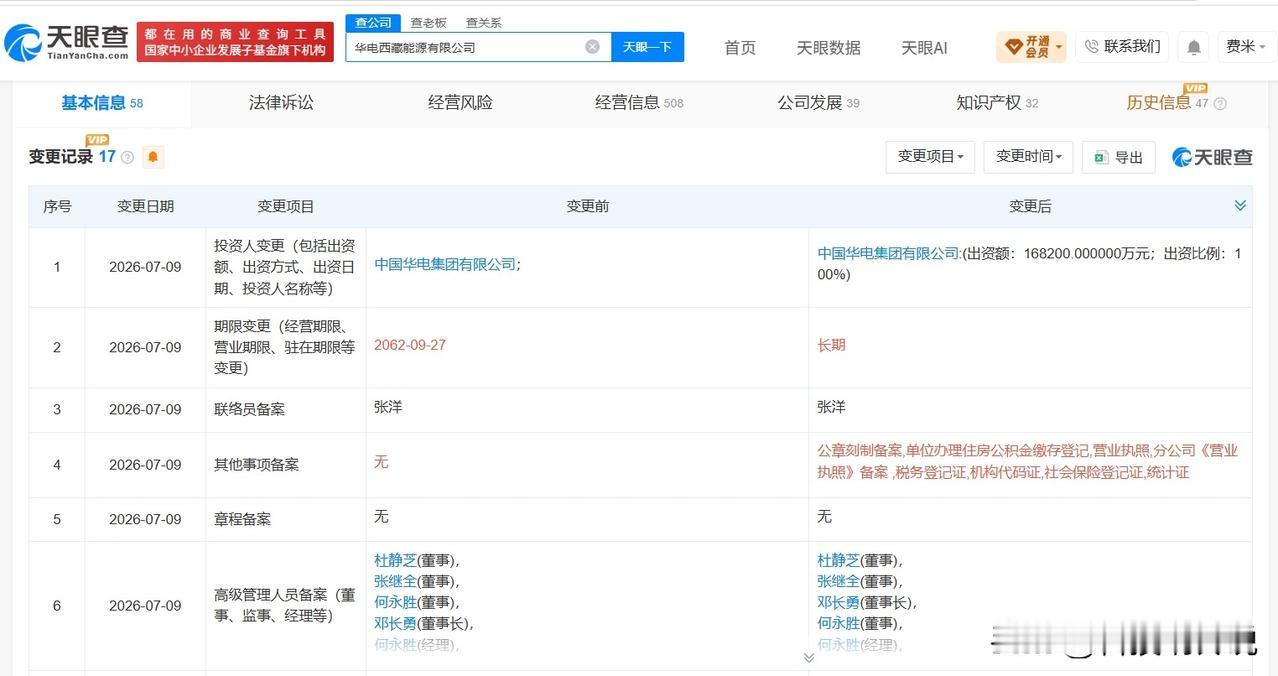The image size is (1278, 676).
Task: Click the 导出 export button
Action: (1119, 157)
